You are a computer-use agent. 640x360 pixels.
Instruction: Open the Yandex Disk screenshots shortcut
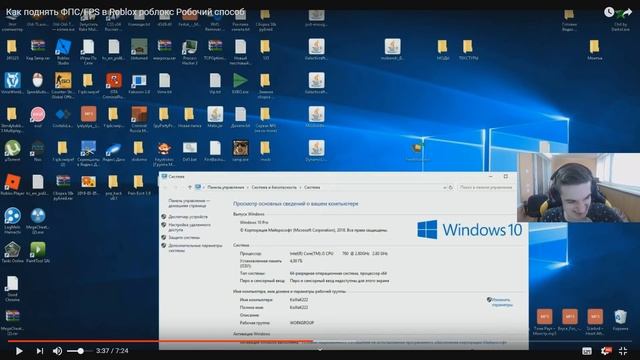(x=88, y=153)
